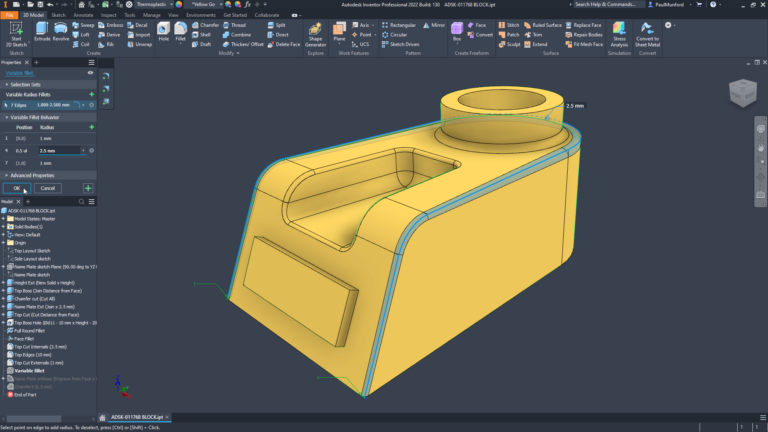Select the 7 Edges selection row

[x=48, y=105]
